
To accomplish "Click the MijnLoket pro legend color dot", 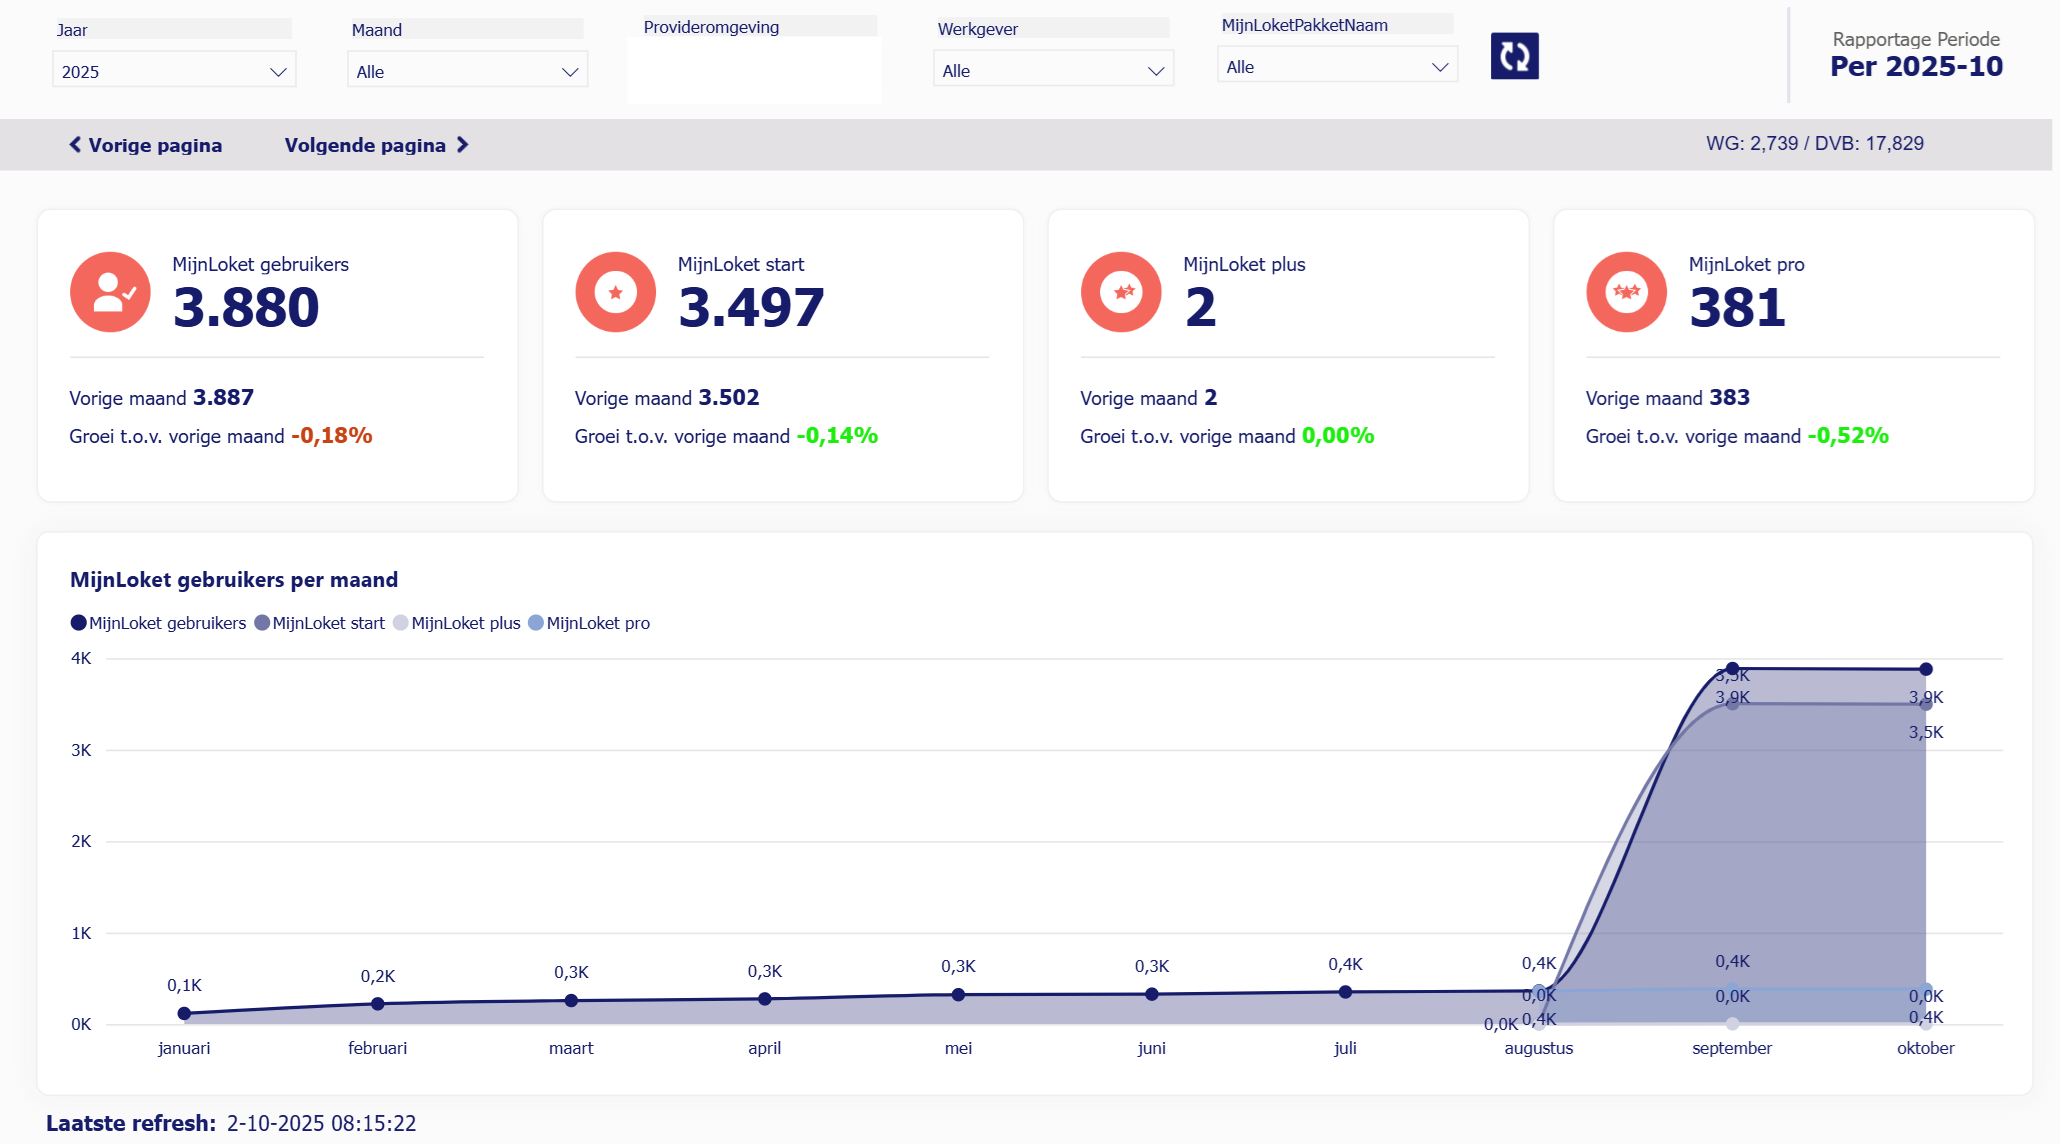I will click(x=536, y=623).
